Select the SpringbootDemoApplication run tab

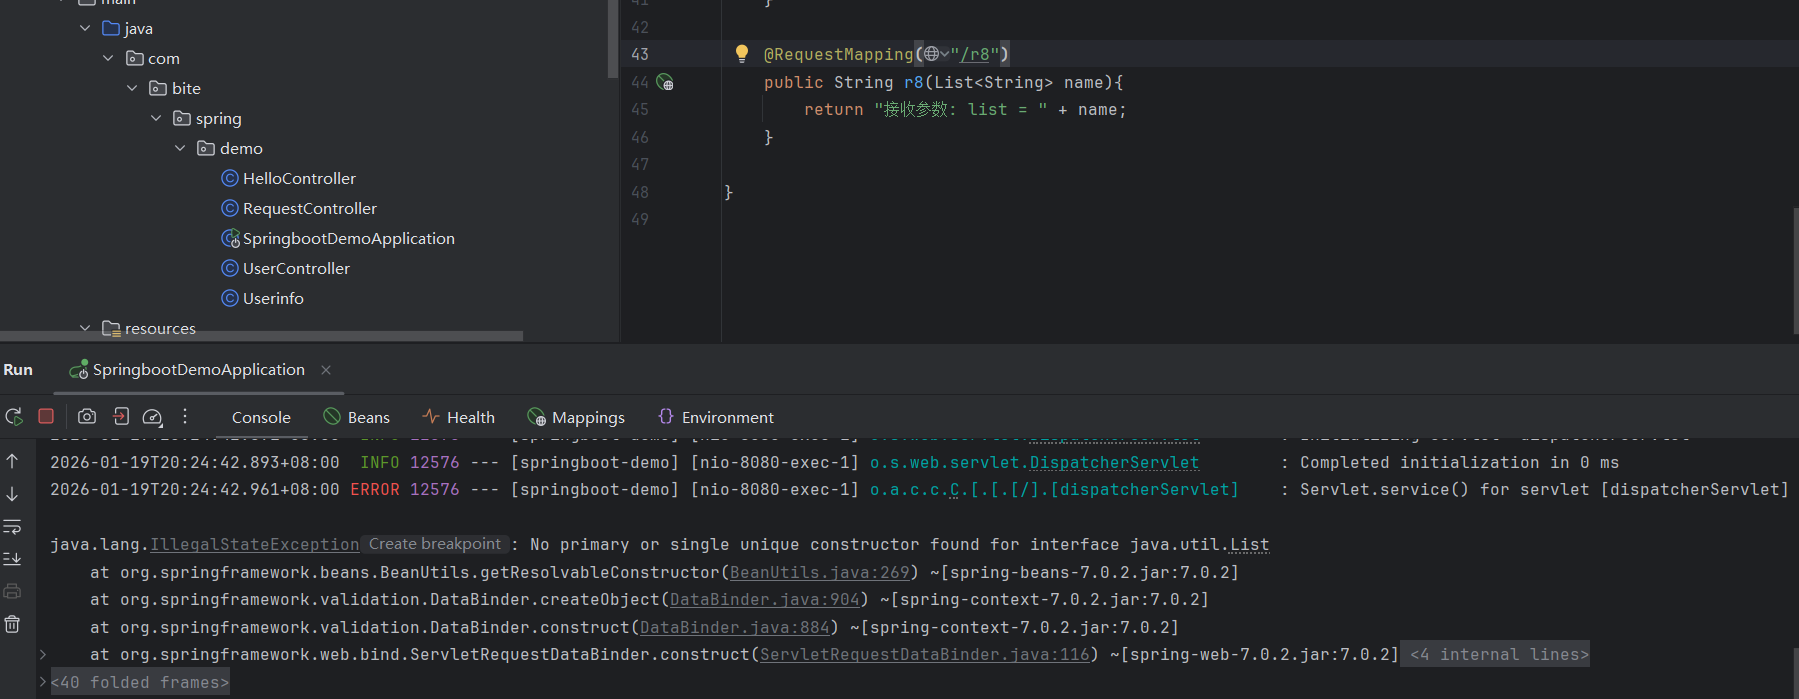click(199, 370)
